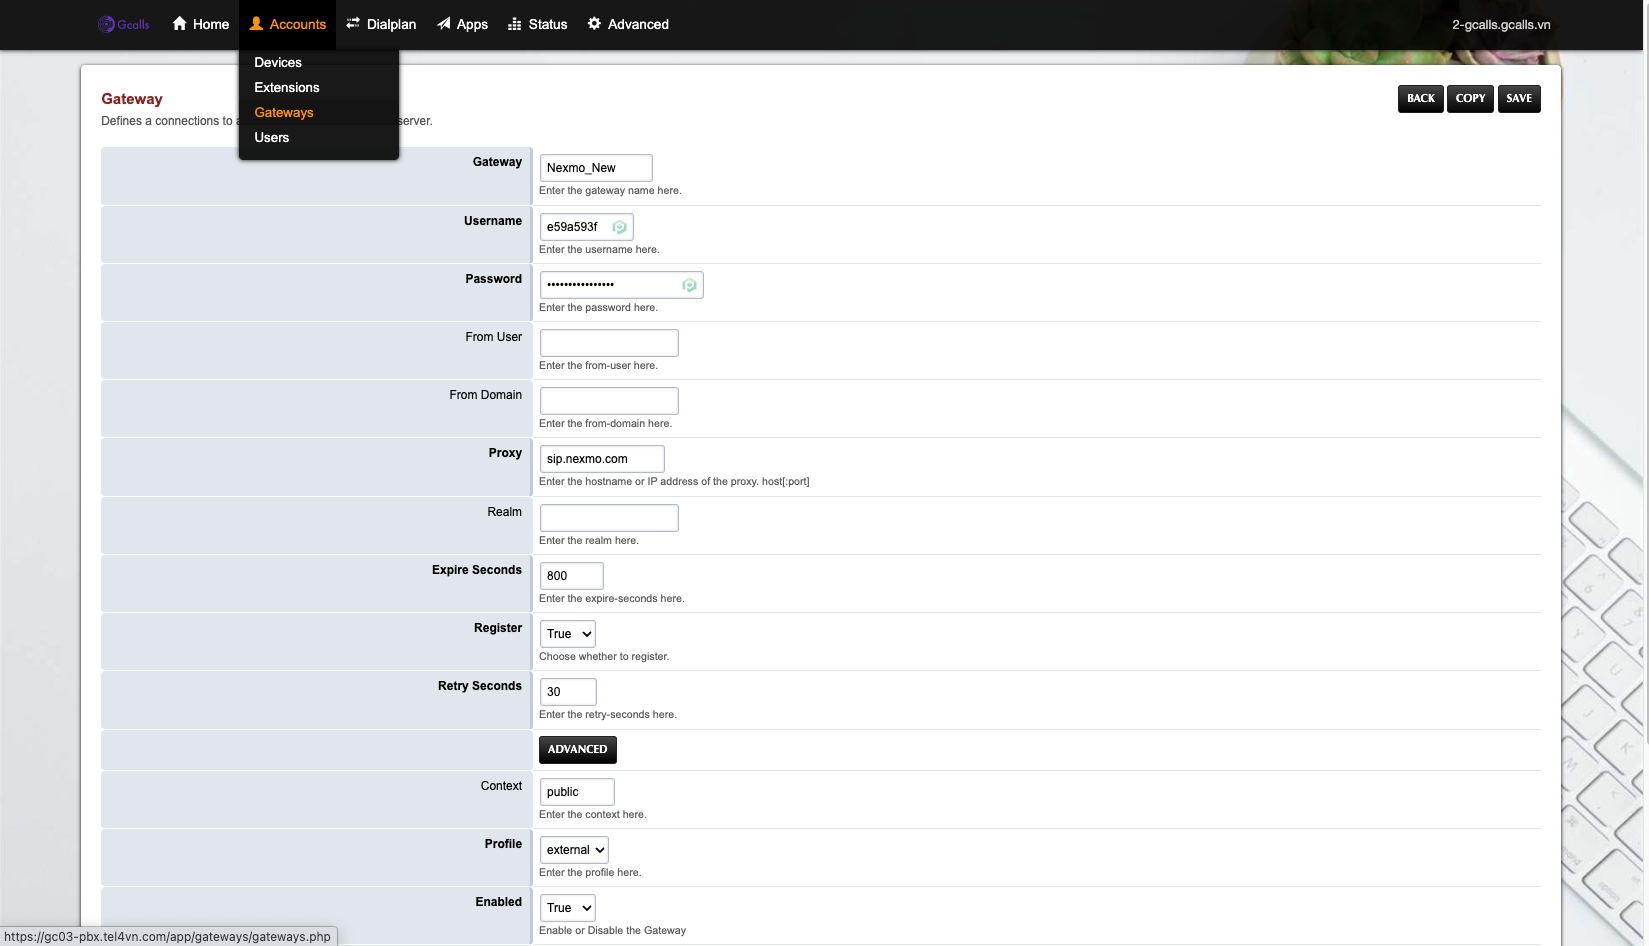Click password manager icon in Password field

[689, 285]
